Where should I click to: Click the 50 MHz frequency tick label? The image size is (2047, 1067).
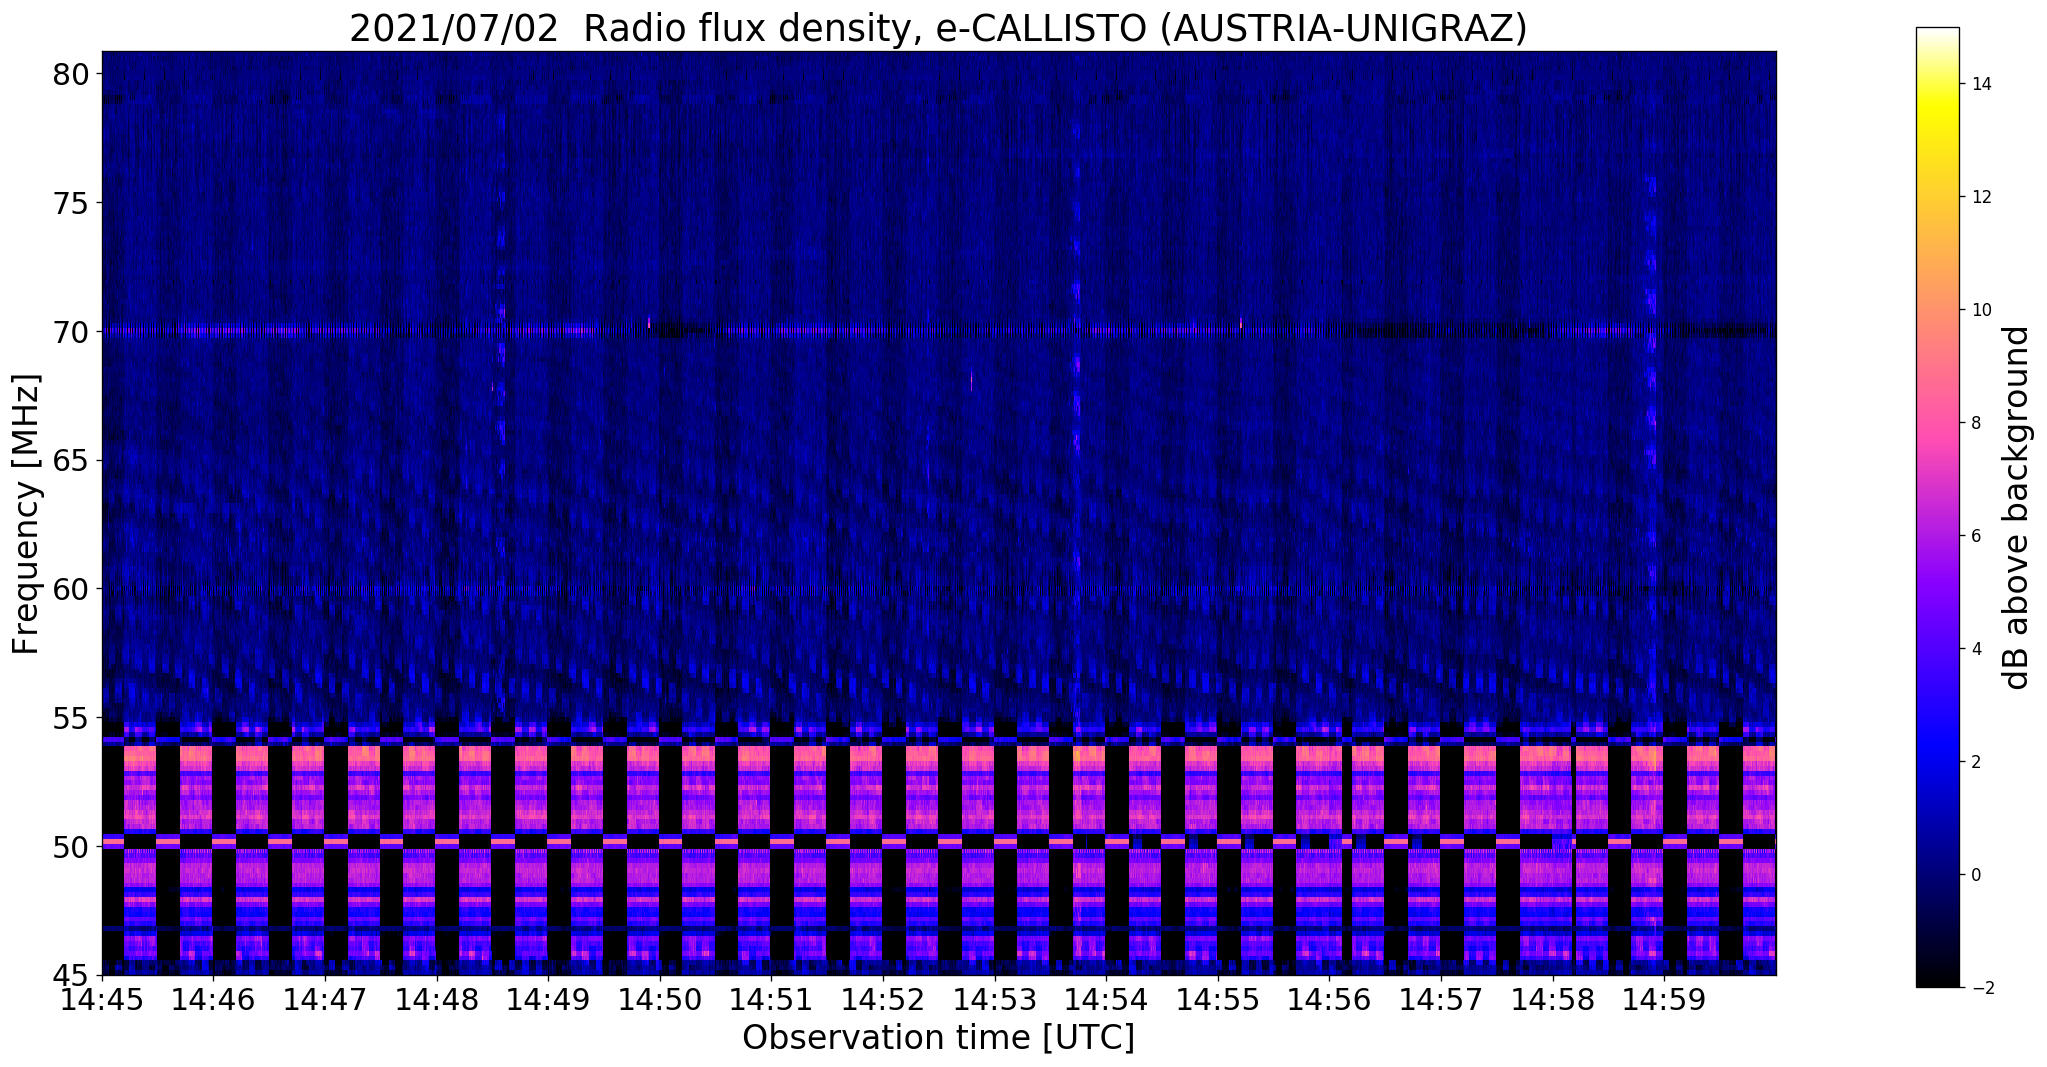tap(73, 847)
